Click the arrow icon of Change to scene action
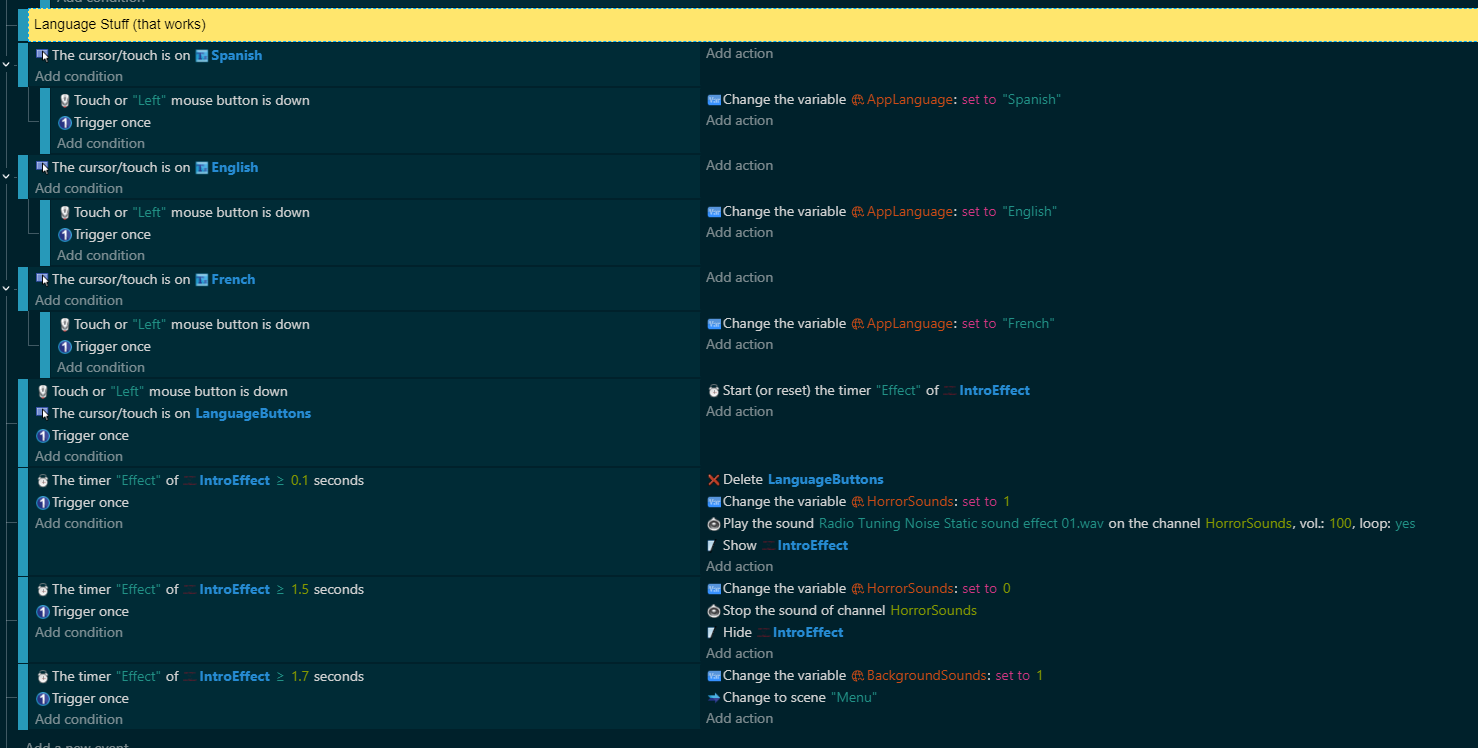The width and height of the screenshot is (1478, 748). (x=713, y=698)
